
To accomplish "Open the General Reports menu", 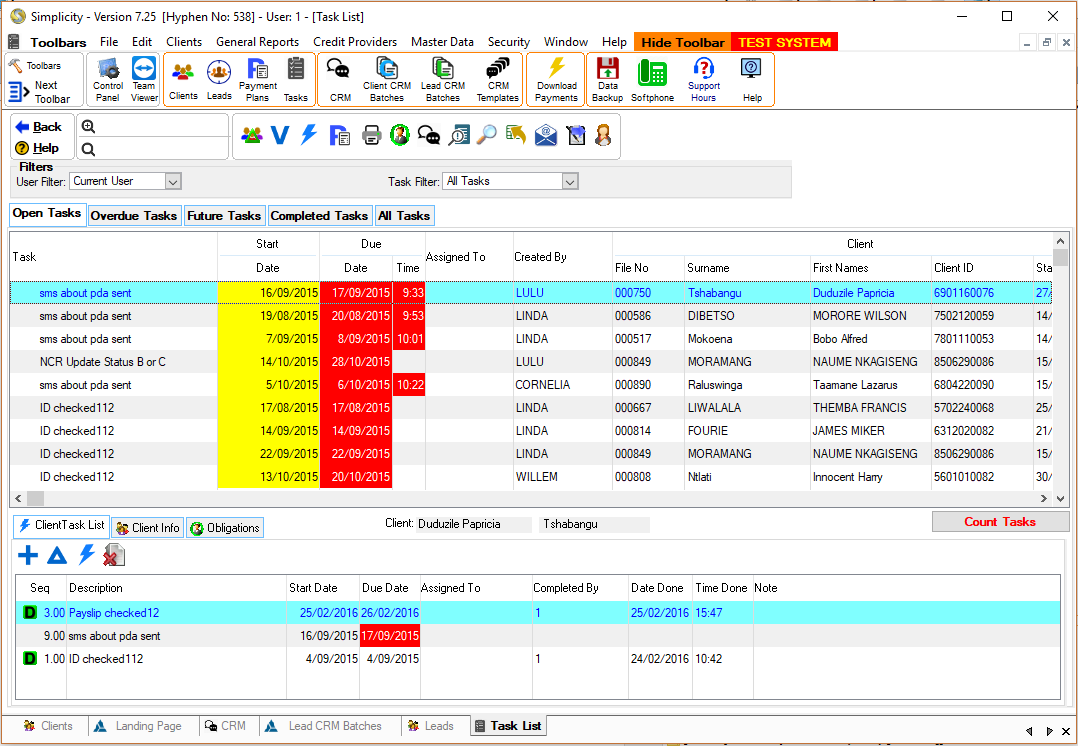I will click(x=257, y=42).
